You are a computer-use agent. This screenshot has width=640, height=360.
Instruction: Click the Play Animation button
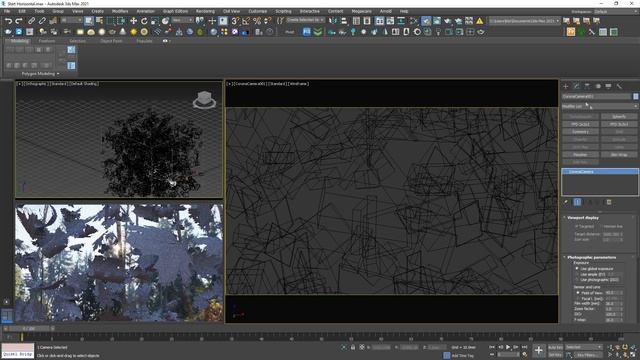pyautogui.click(x=508, y=347)
